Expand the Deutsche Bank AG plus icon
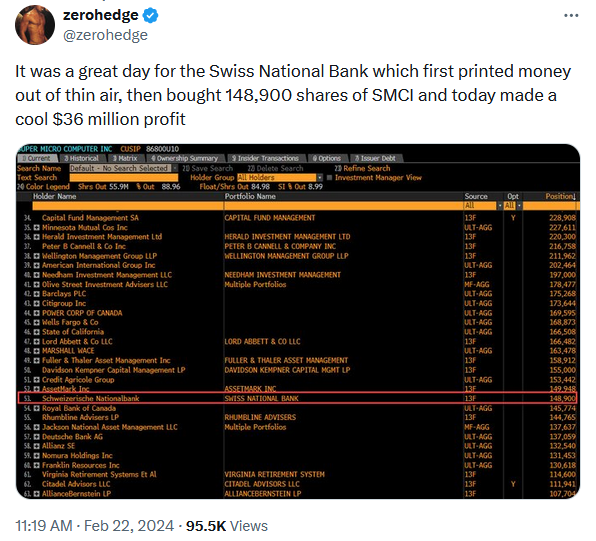Screen dimensions: 596x541 [x=36, y=437]
